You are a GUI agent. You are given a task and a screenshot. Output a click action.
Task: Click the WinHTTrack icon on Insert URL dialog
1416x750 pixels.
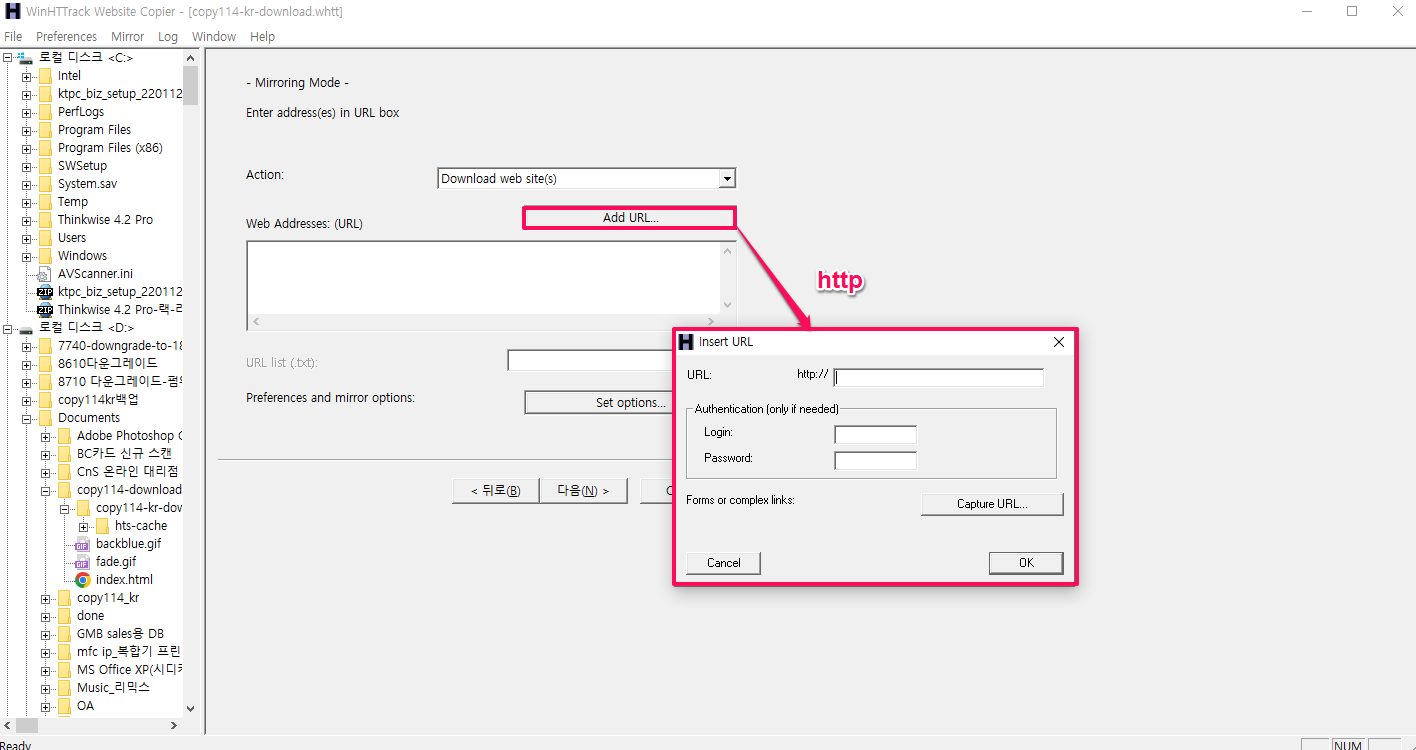tap(686, 341)
